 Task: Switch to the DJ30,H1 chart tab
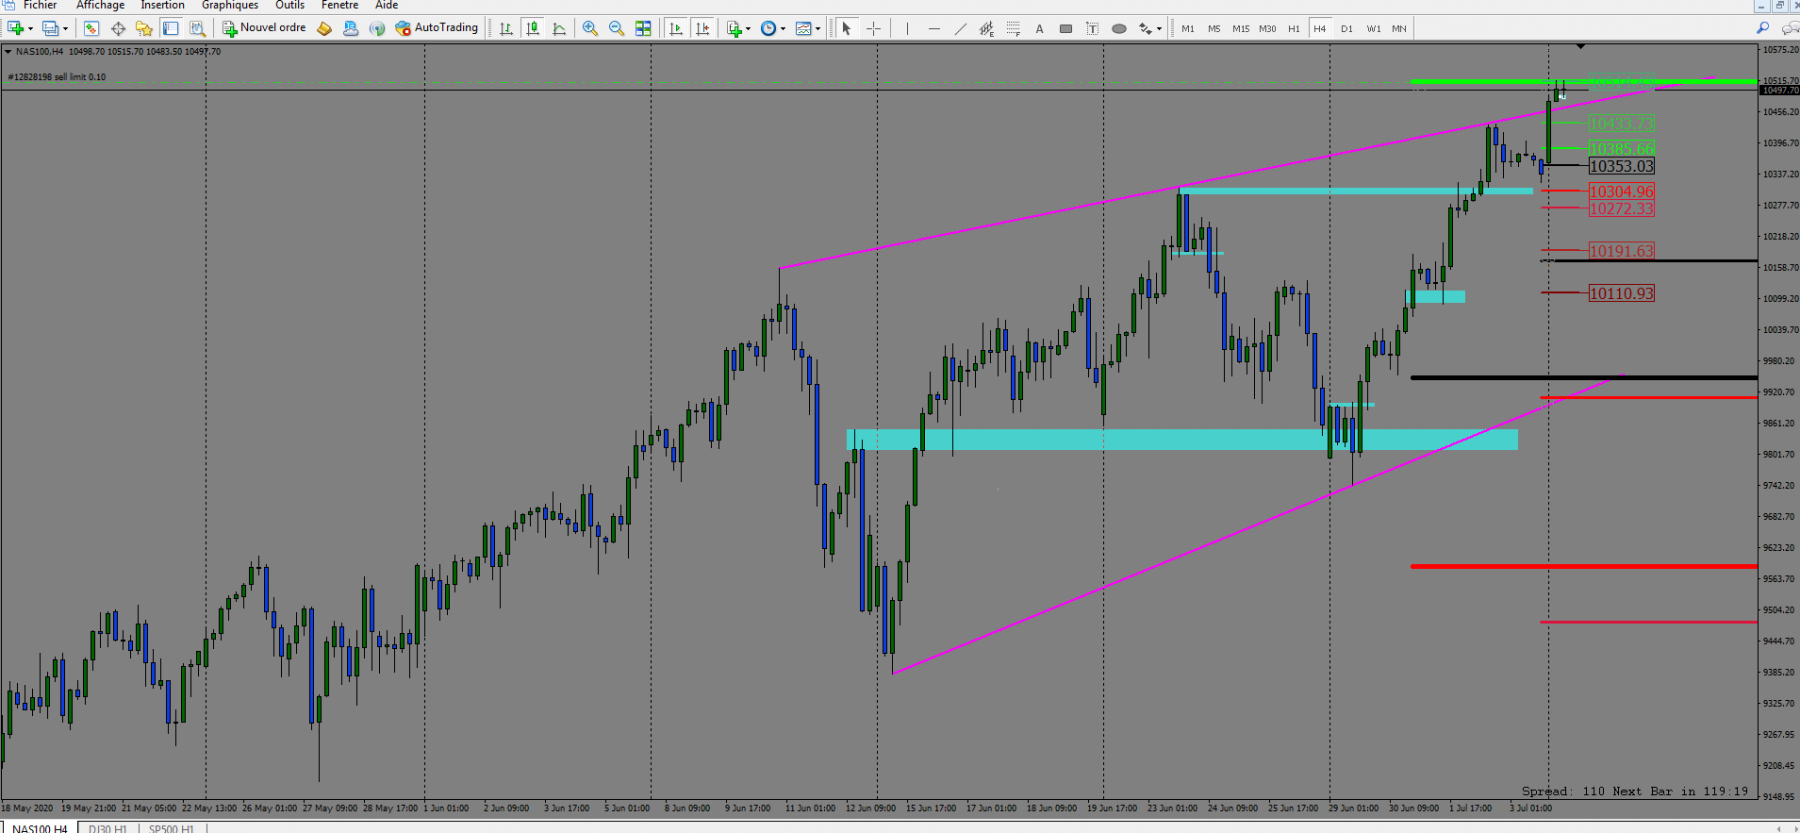click(x=108, y=828)
